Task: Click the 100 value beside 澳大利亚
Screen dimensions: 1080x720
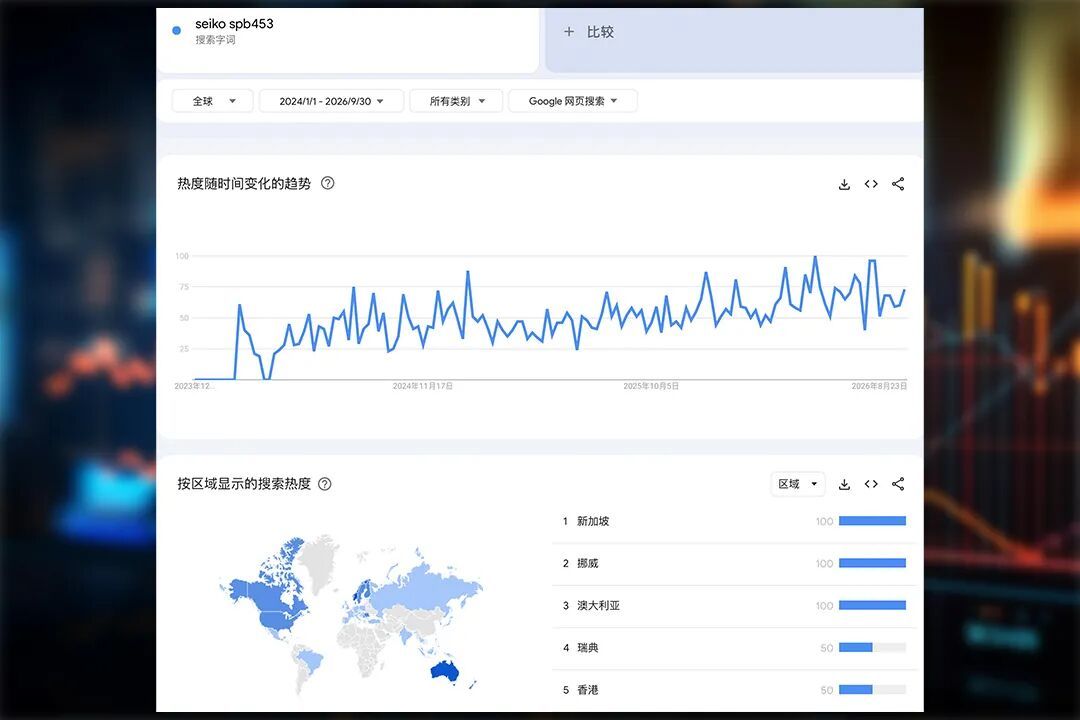Action: tap(824, 606)
